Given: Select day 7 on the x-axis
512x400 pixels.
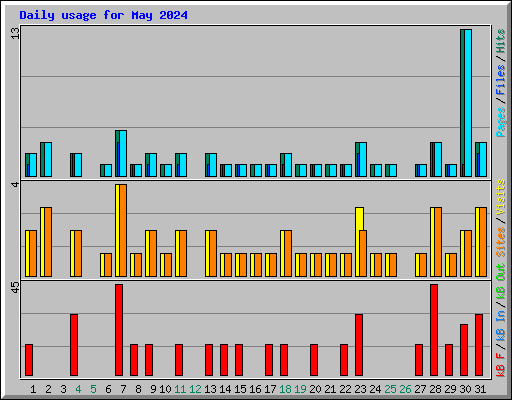Looking at the screenshot, I should [x=123, y=389].
